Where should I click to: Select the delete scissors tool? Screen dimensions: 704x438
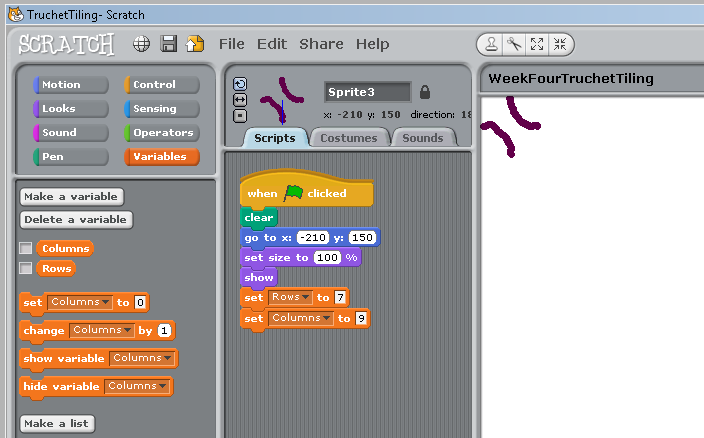515,44
